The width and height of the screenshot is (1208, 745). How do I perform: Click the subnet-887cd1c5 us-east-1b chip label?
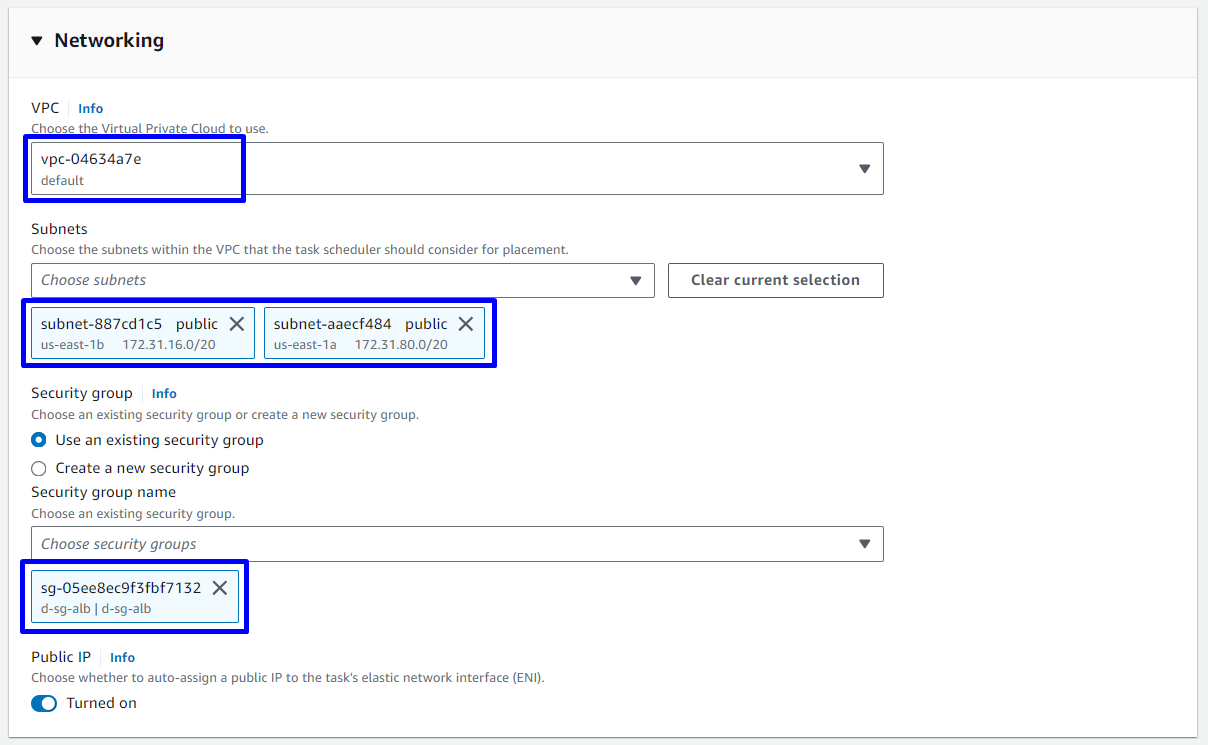tap(127, 333)
